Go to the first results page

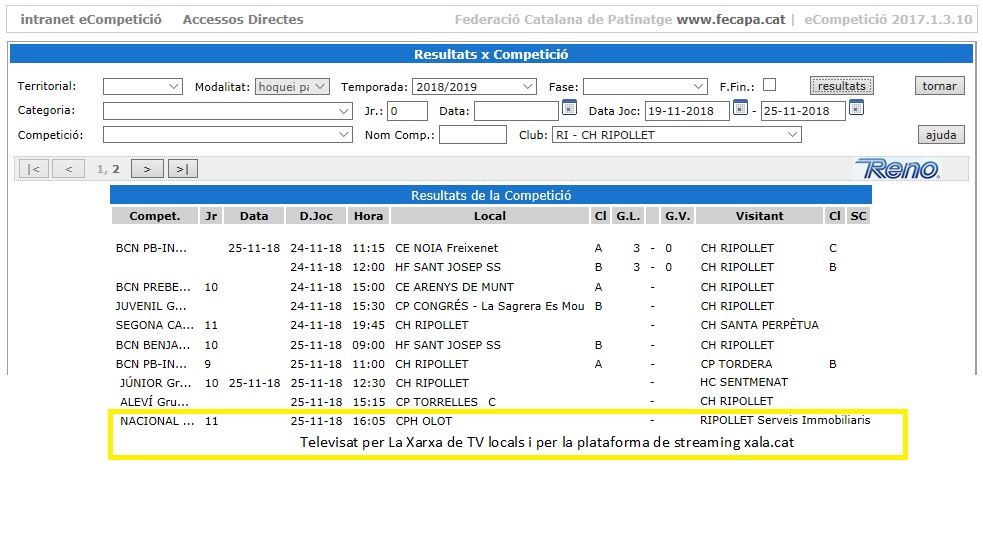coord(33,169)
